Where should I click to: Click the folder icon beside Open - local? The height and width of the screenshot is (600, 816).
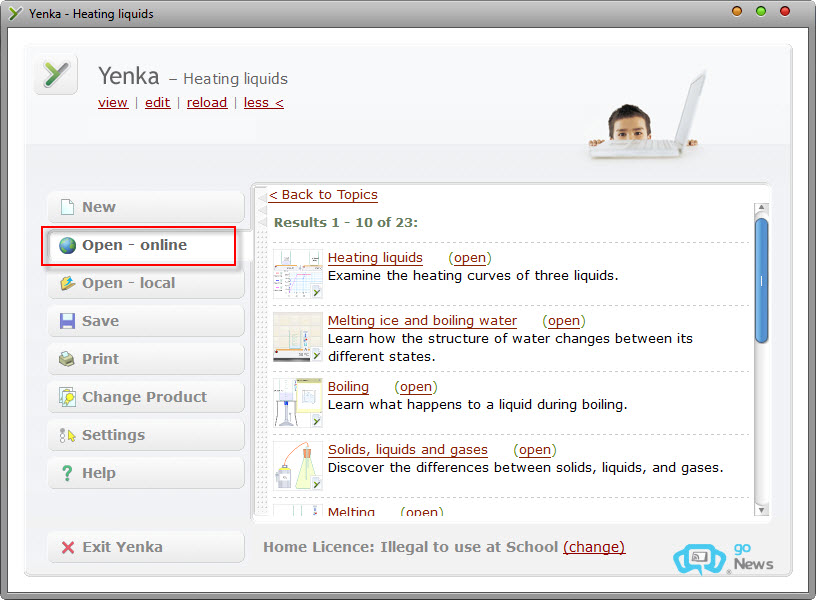click(x=68, y=283)
